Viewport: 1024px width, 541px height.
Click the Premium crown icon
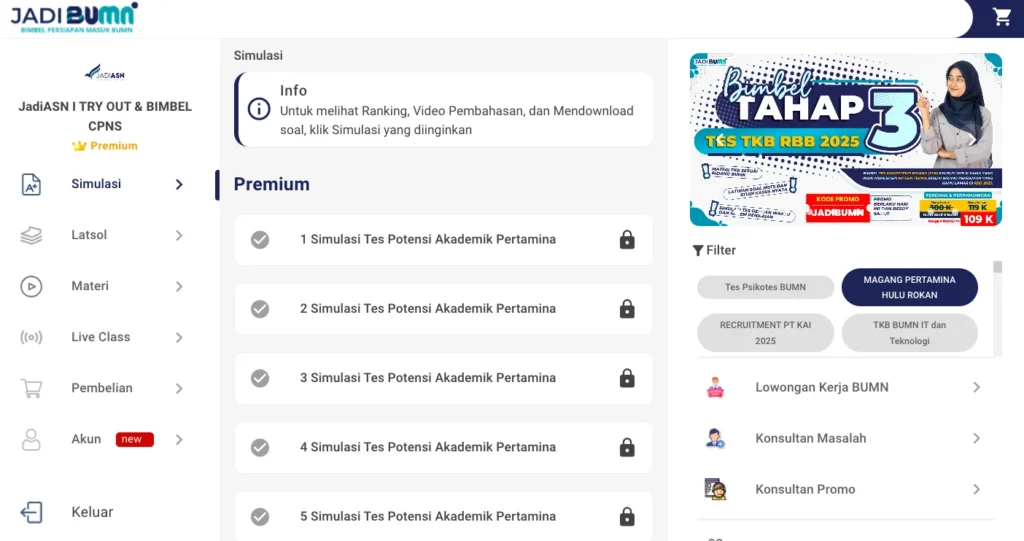tap(79, 146)
